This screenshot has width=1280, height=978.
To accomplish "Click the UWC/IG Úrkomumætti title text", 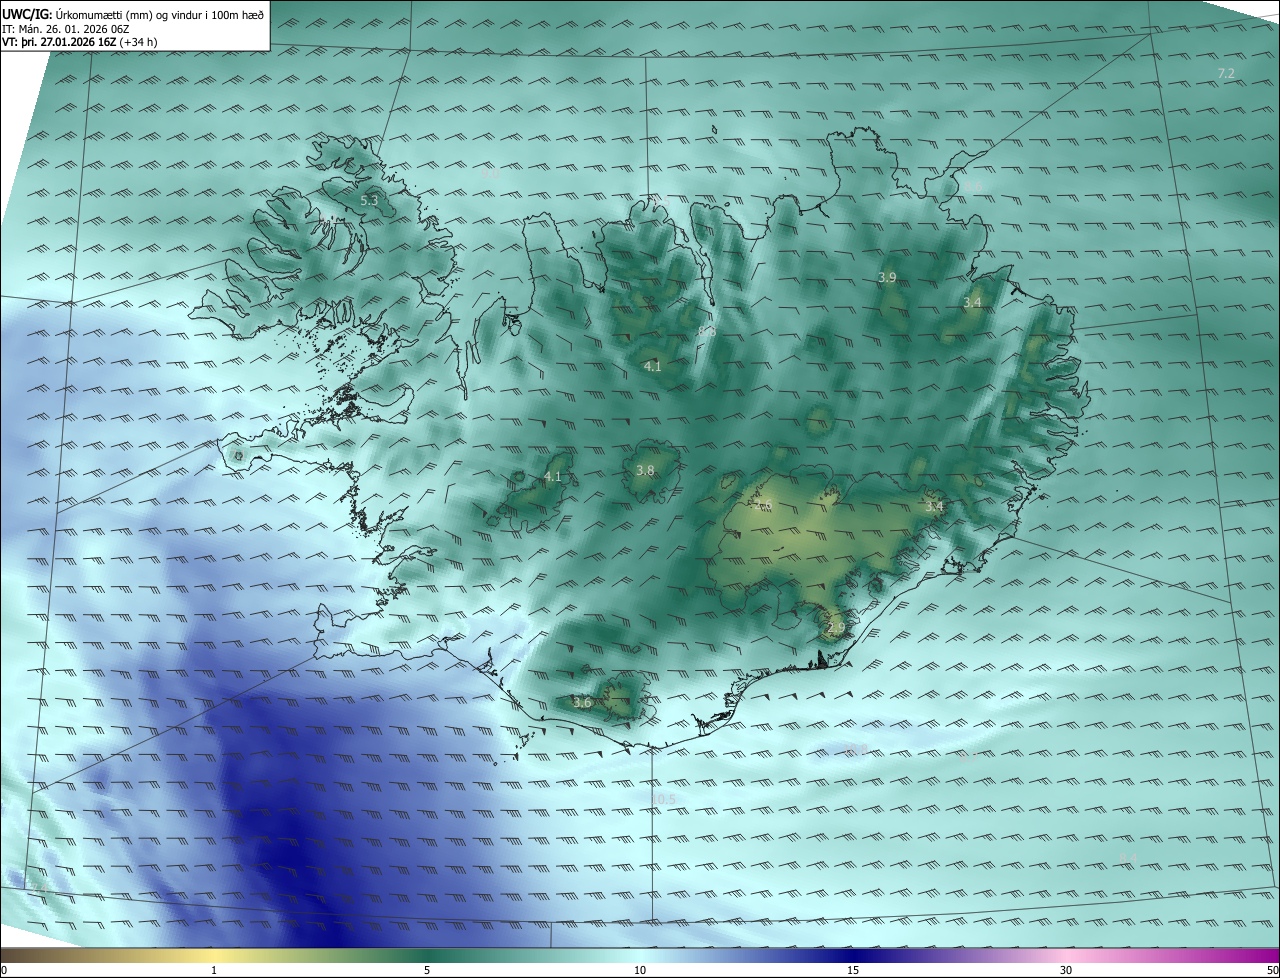I will click(132, 14).
